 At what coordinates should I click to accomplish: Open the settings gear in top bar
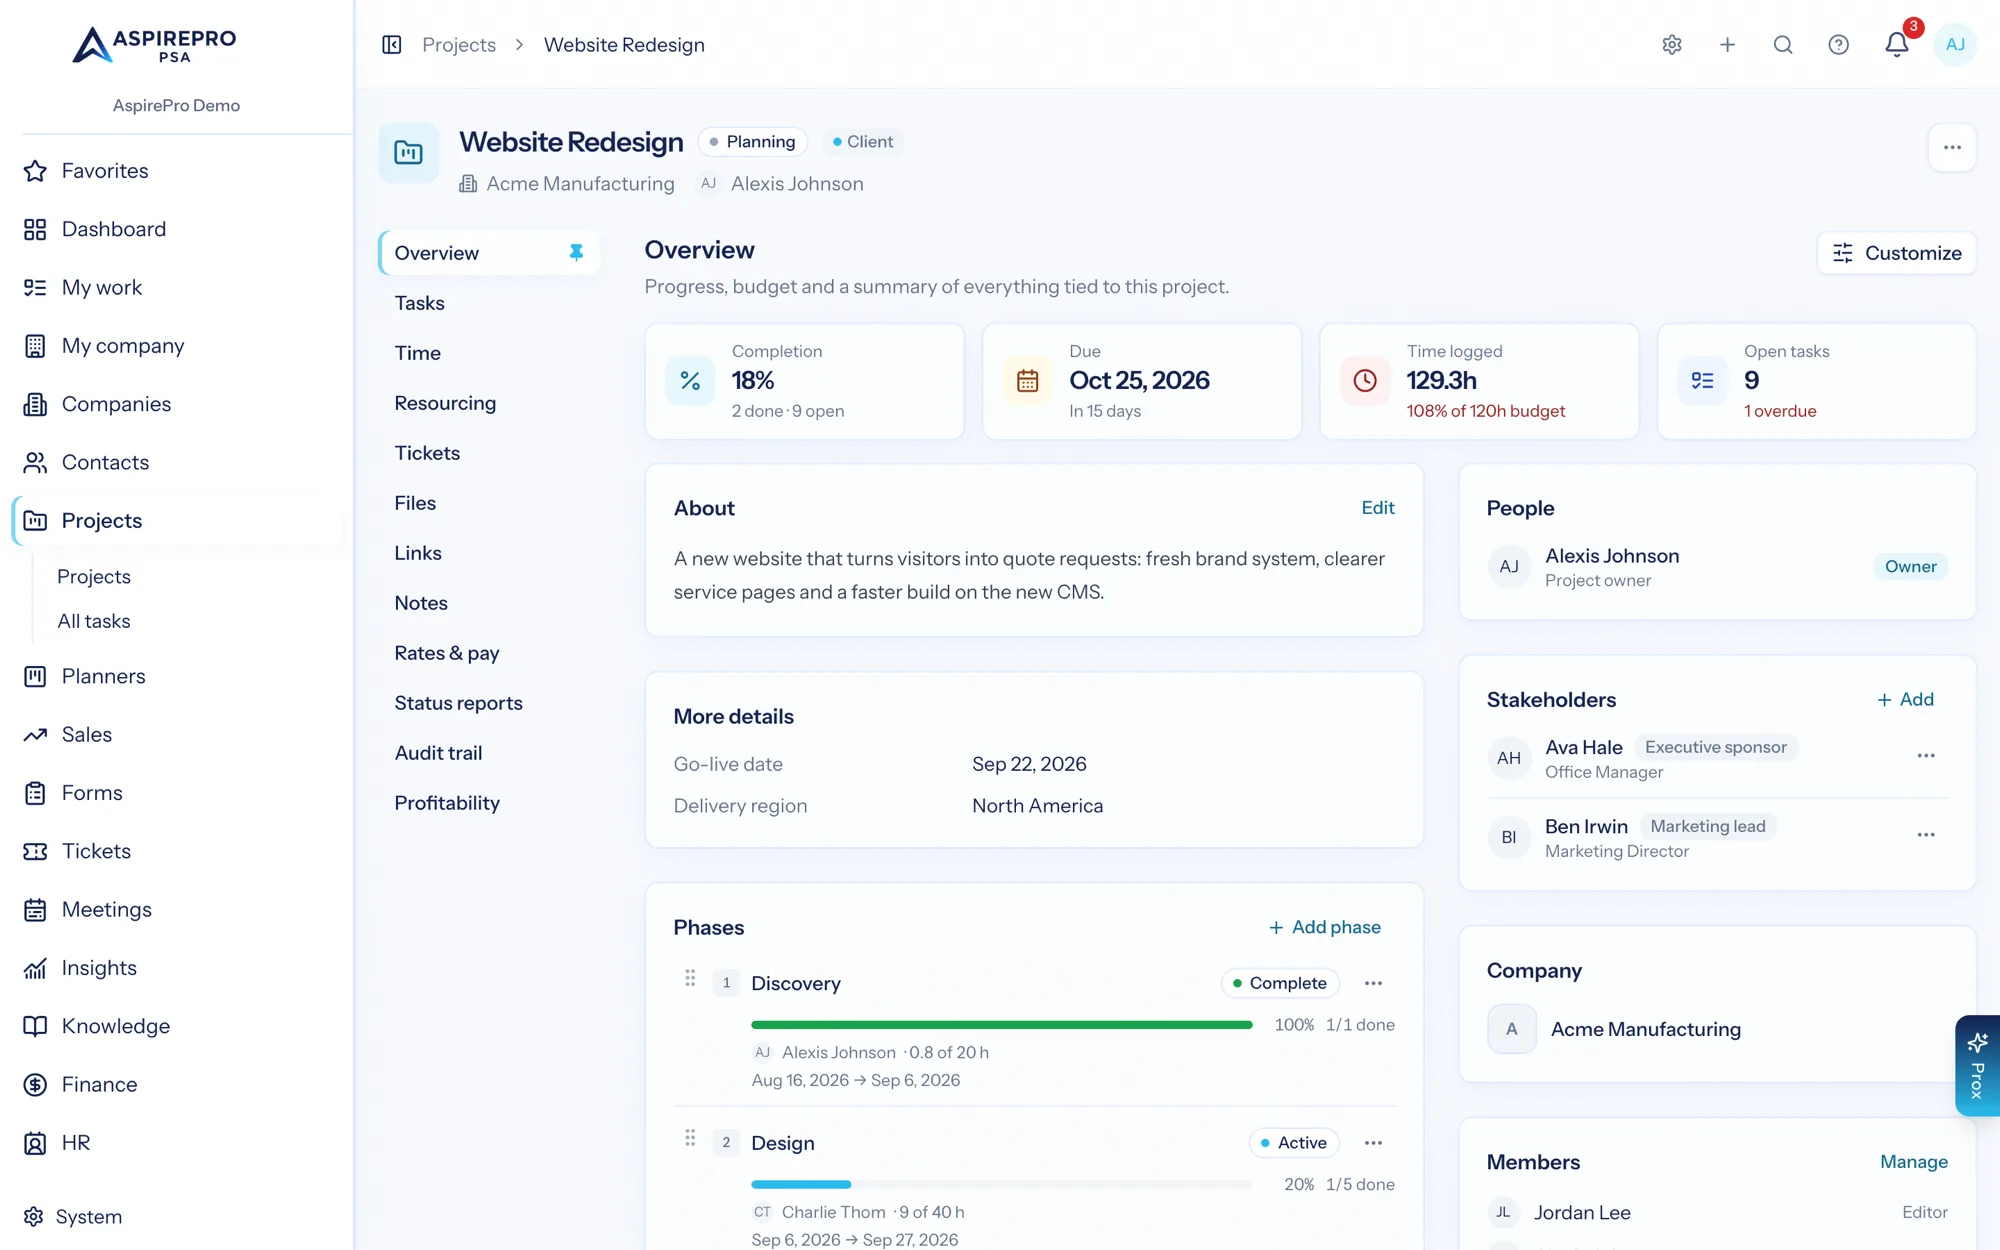(1672, 45)
